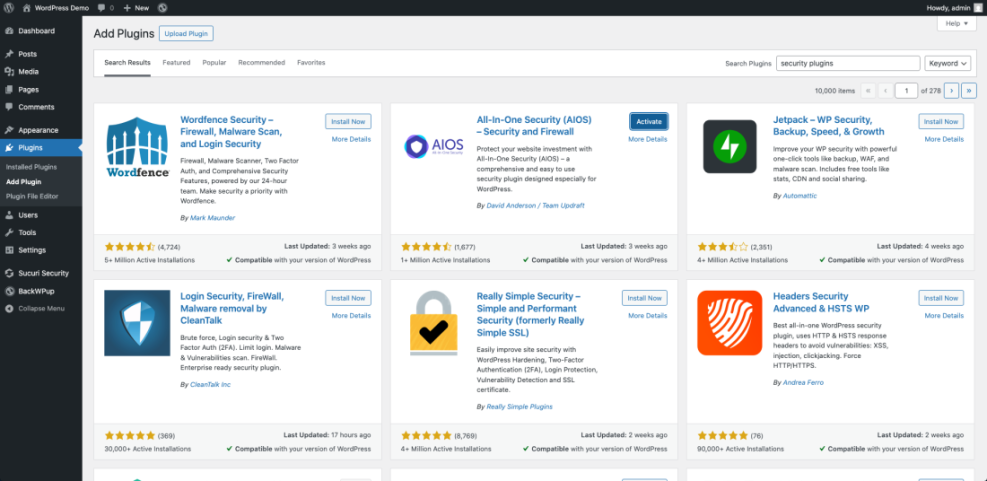Open the CleanTalk Inc author link
Image resolution: width=987 pixels, height=481 pixels.
coord(210,384)
